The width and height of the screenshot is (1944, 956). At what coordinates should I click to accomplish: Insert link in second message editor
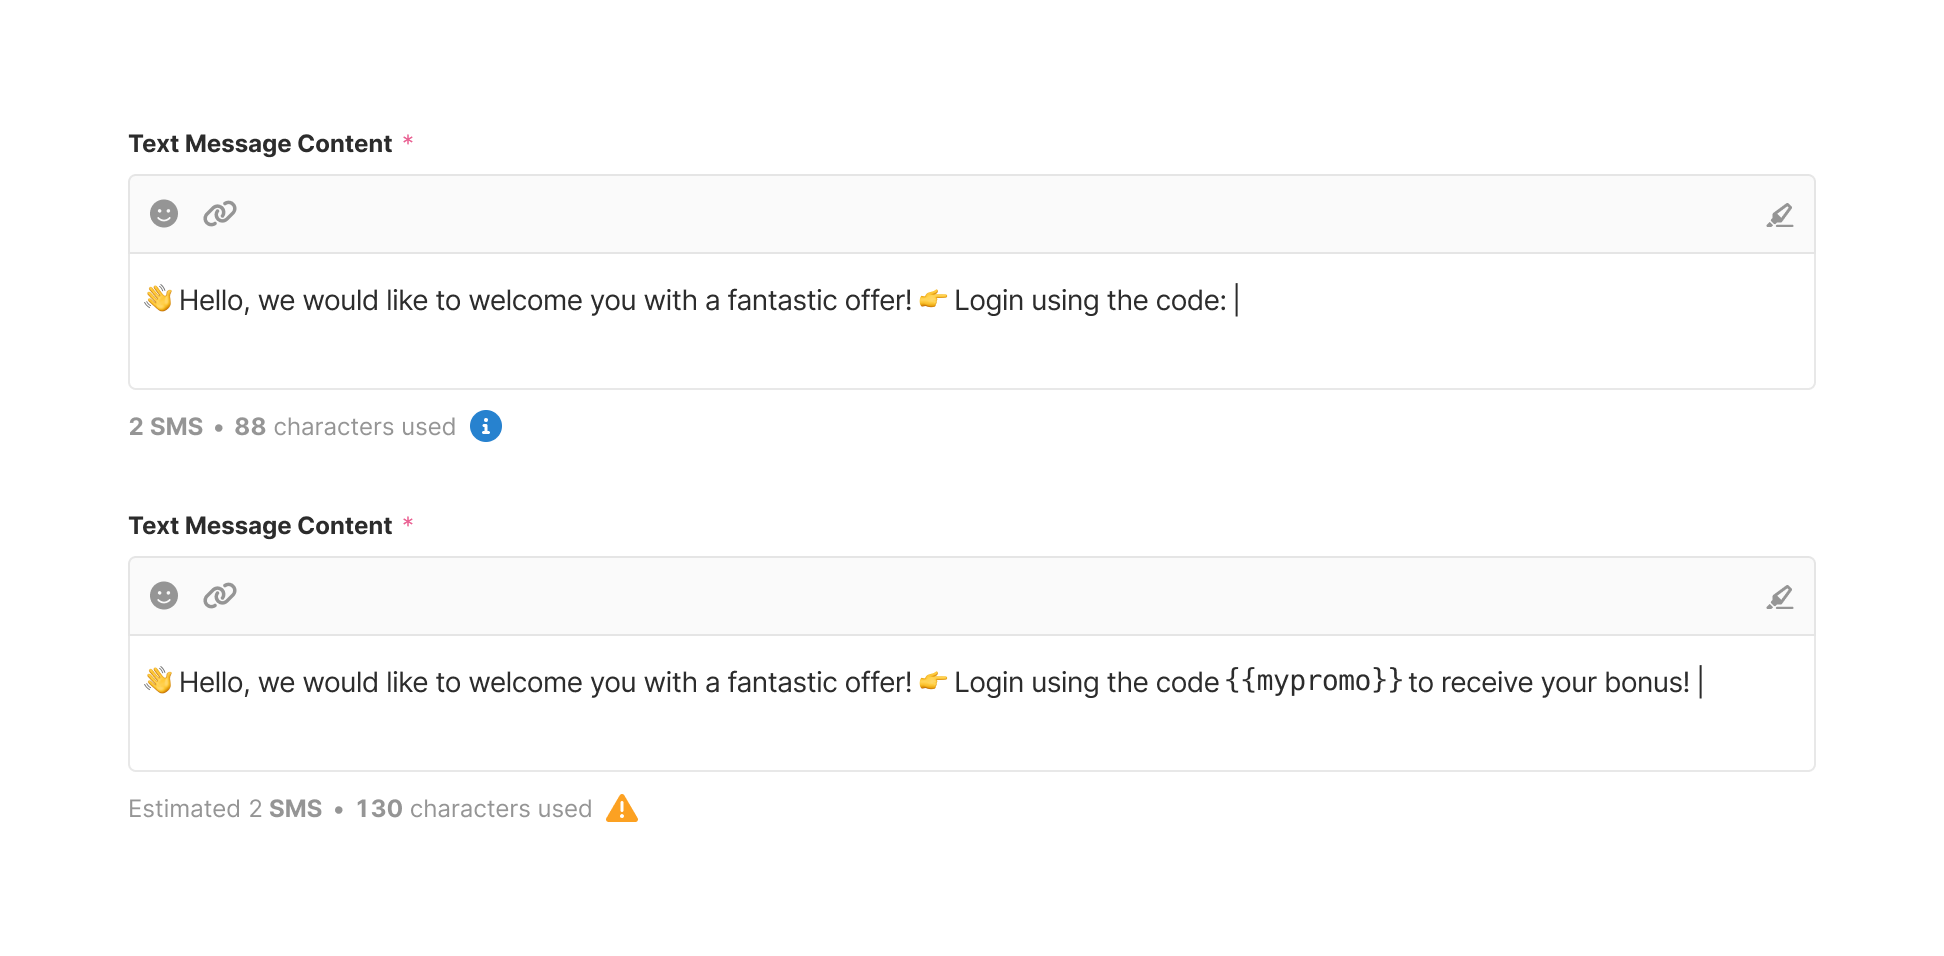(x=219, y=595)
